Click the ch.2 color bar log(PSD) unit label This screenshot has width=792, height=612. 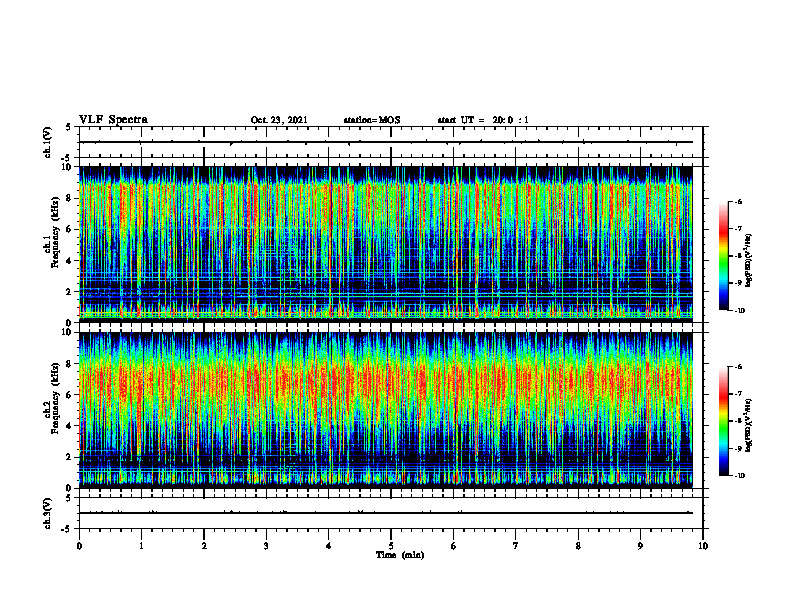749,425
